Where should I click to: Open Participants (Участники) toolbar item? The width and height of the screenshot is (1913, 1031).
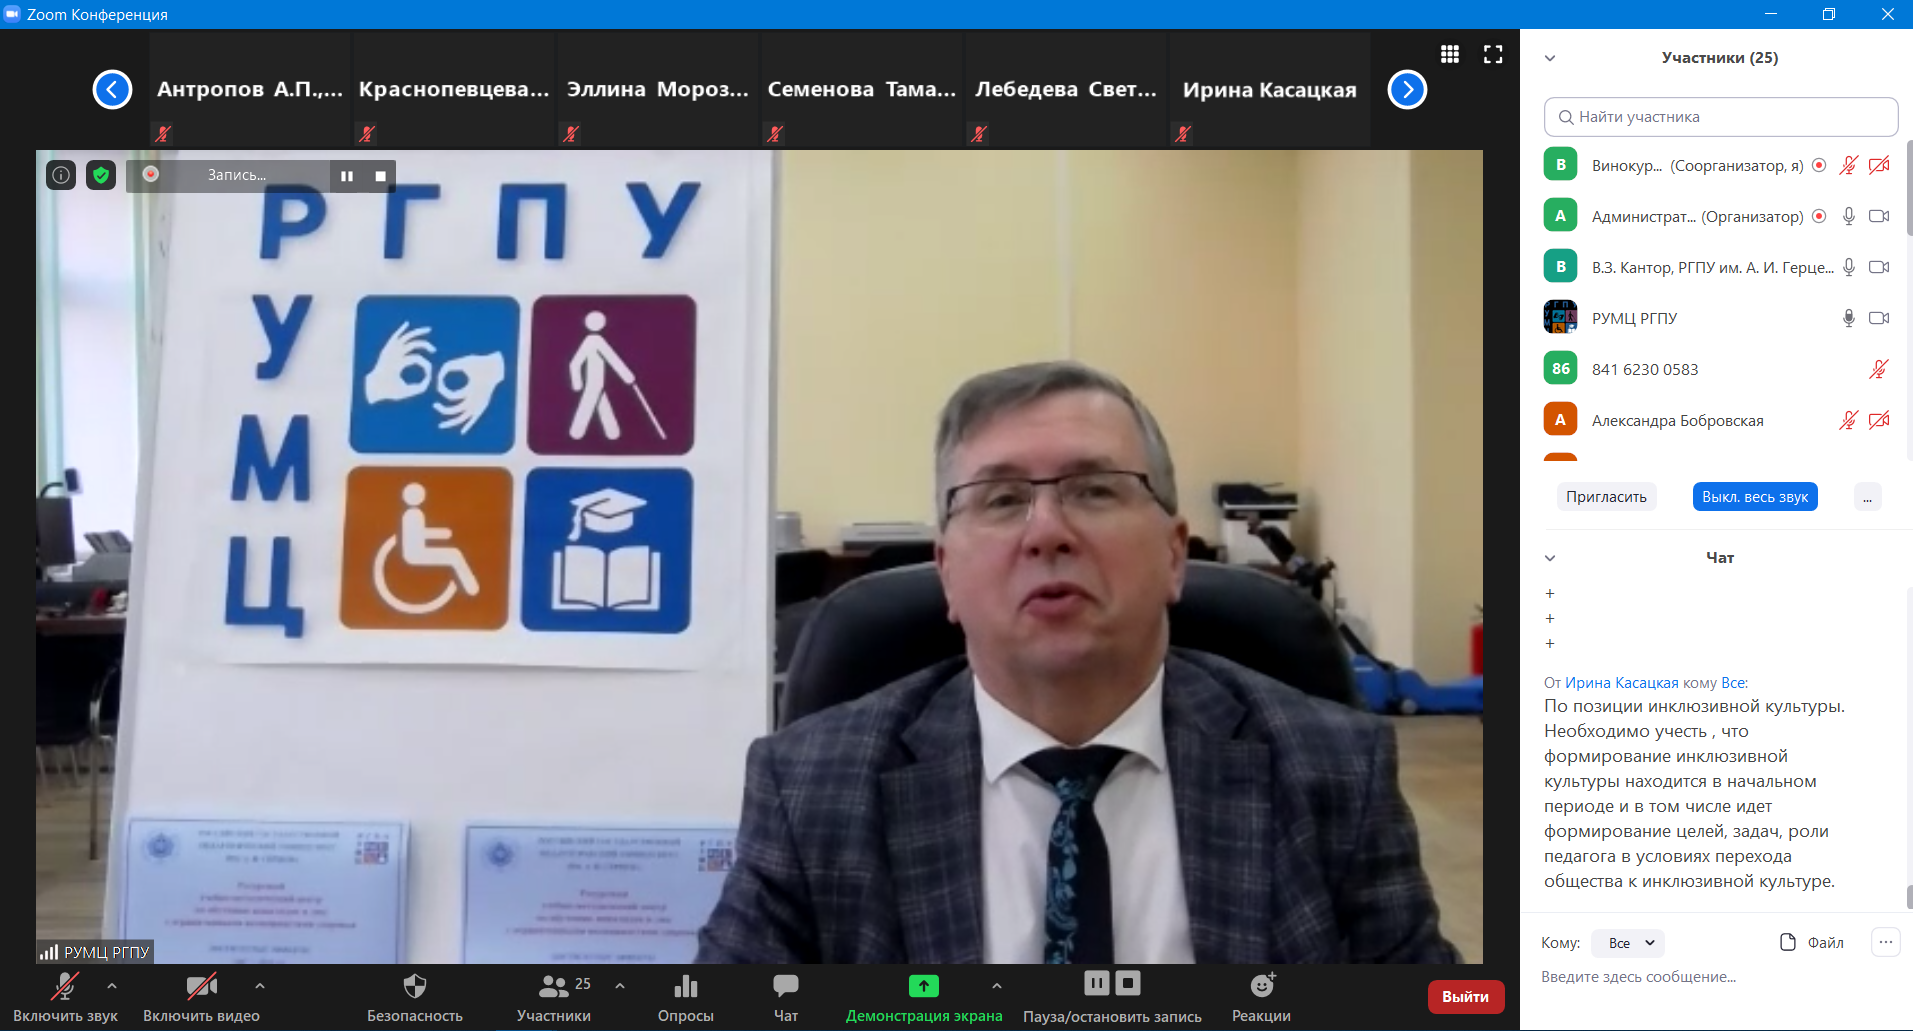click(554, 997)
